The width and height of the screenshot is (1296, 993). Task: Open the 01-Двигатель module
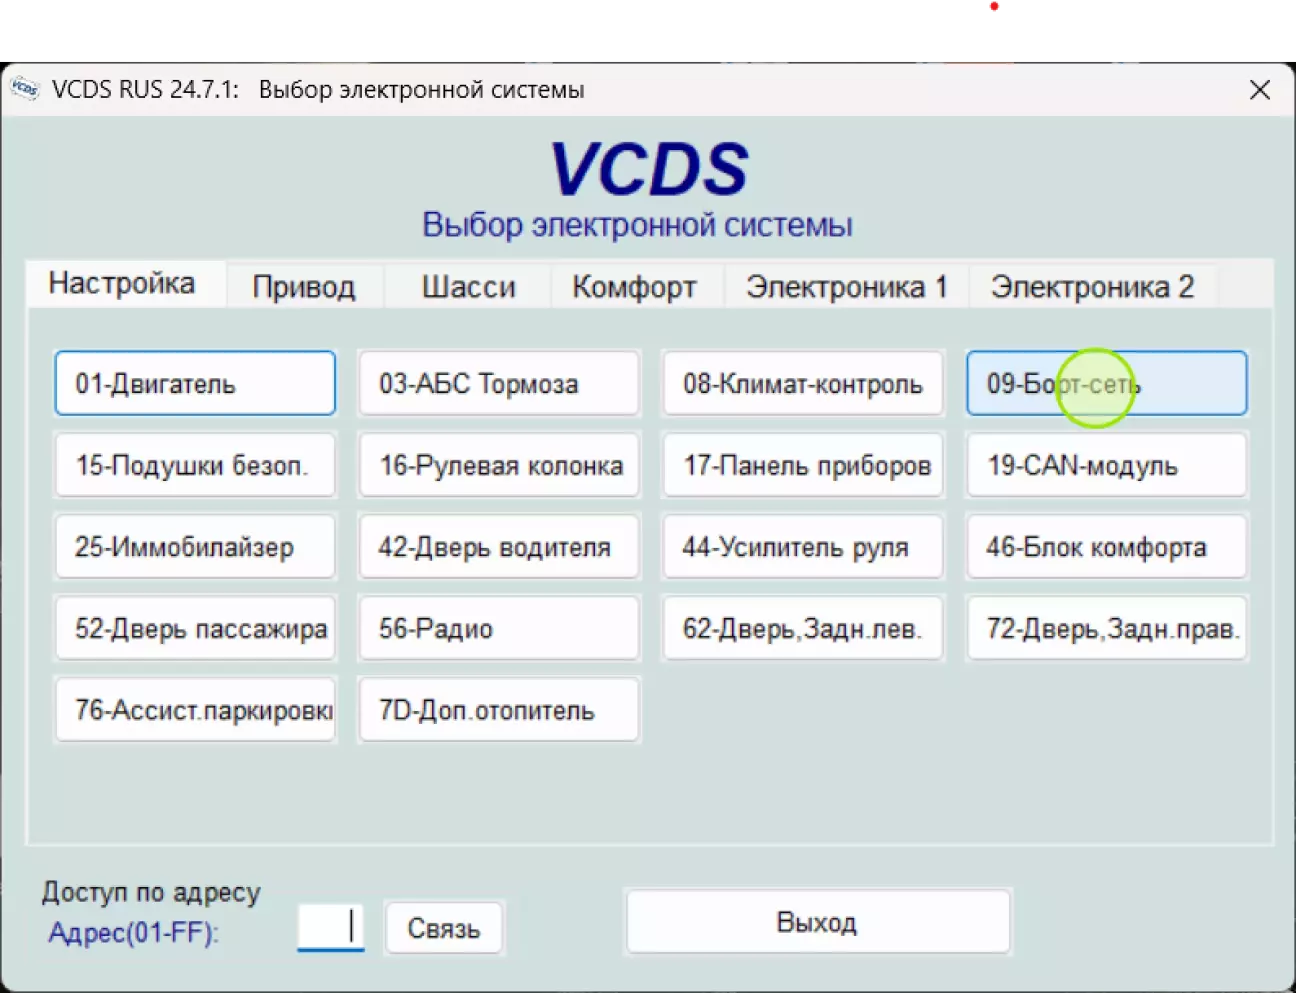coord(195,383)
